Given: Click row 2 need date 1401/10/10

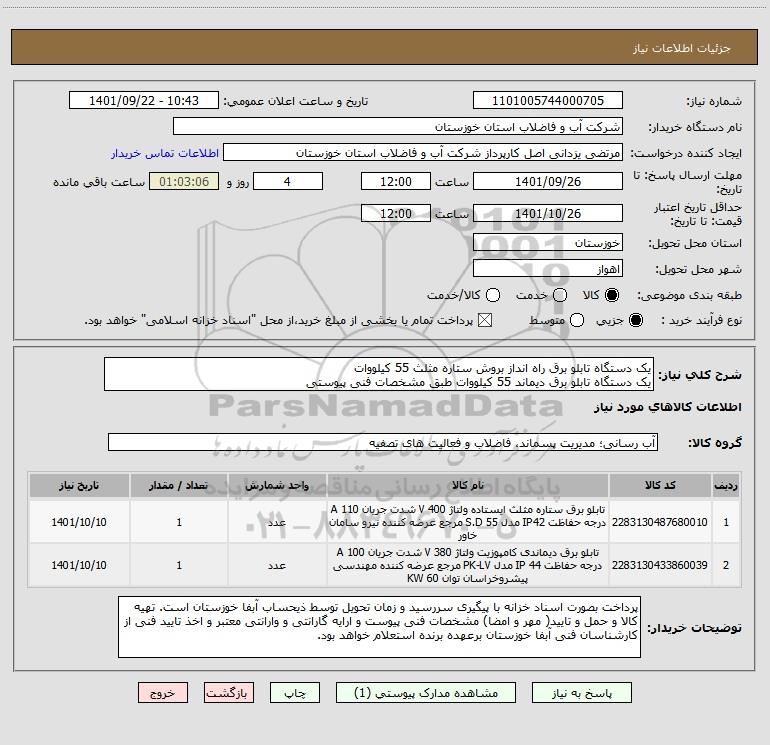Looking at the screenshot, I should click(79, 565).
